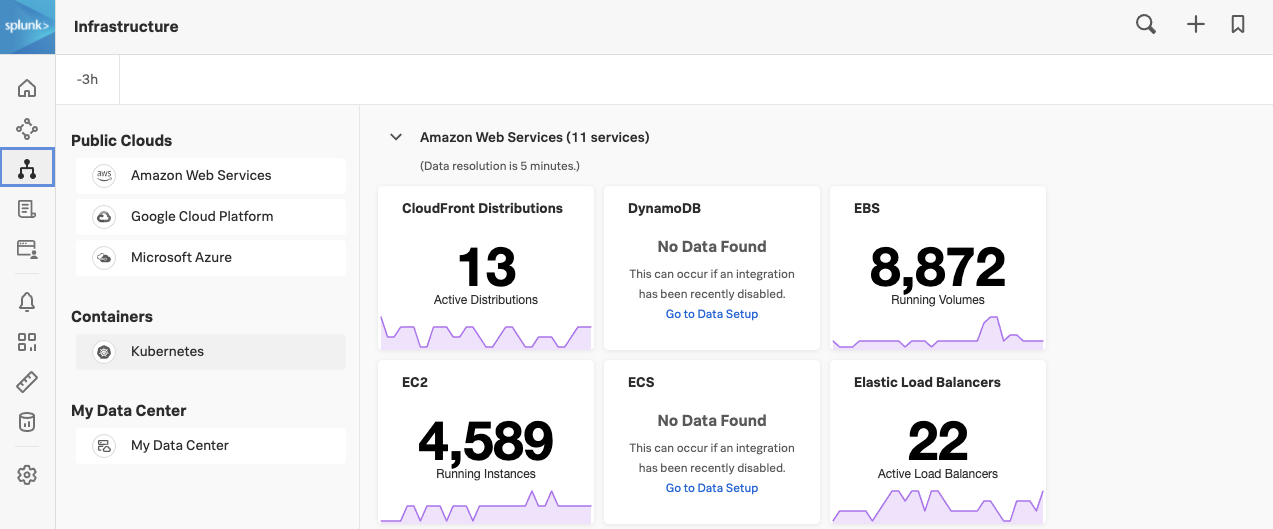Click Go to Data Setup under DynamoDB
Screen dimensions: 1273x529
click(x=712, y=314)
